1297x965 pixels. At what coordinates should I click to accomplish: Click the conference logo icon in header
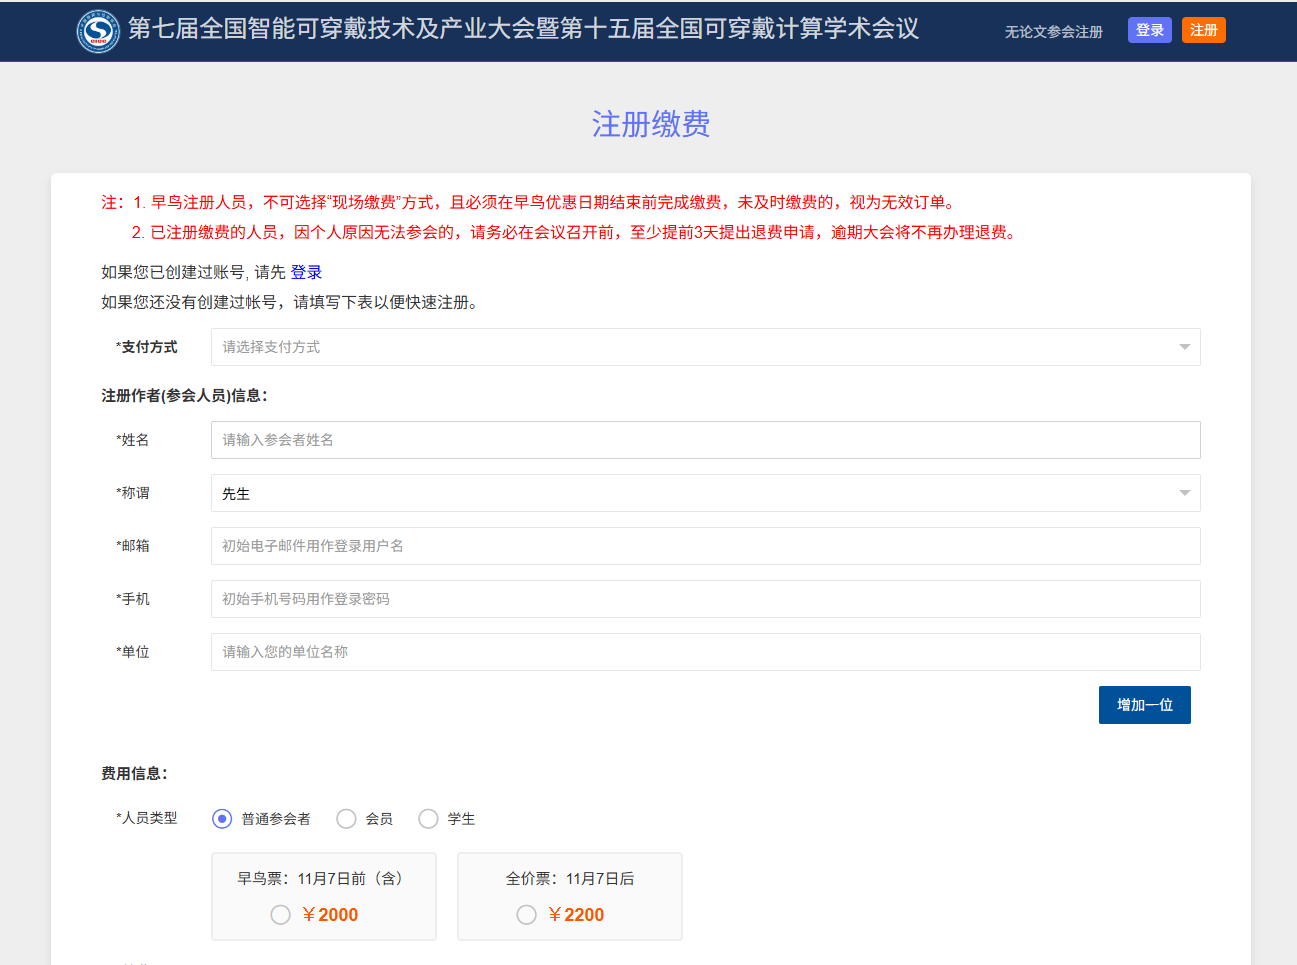click(98, 31)
